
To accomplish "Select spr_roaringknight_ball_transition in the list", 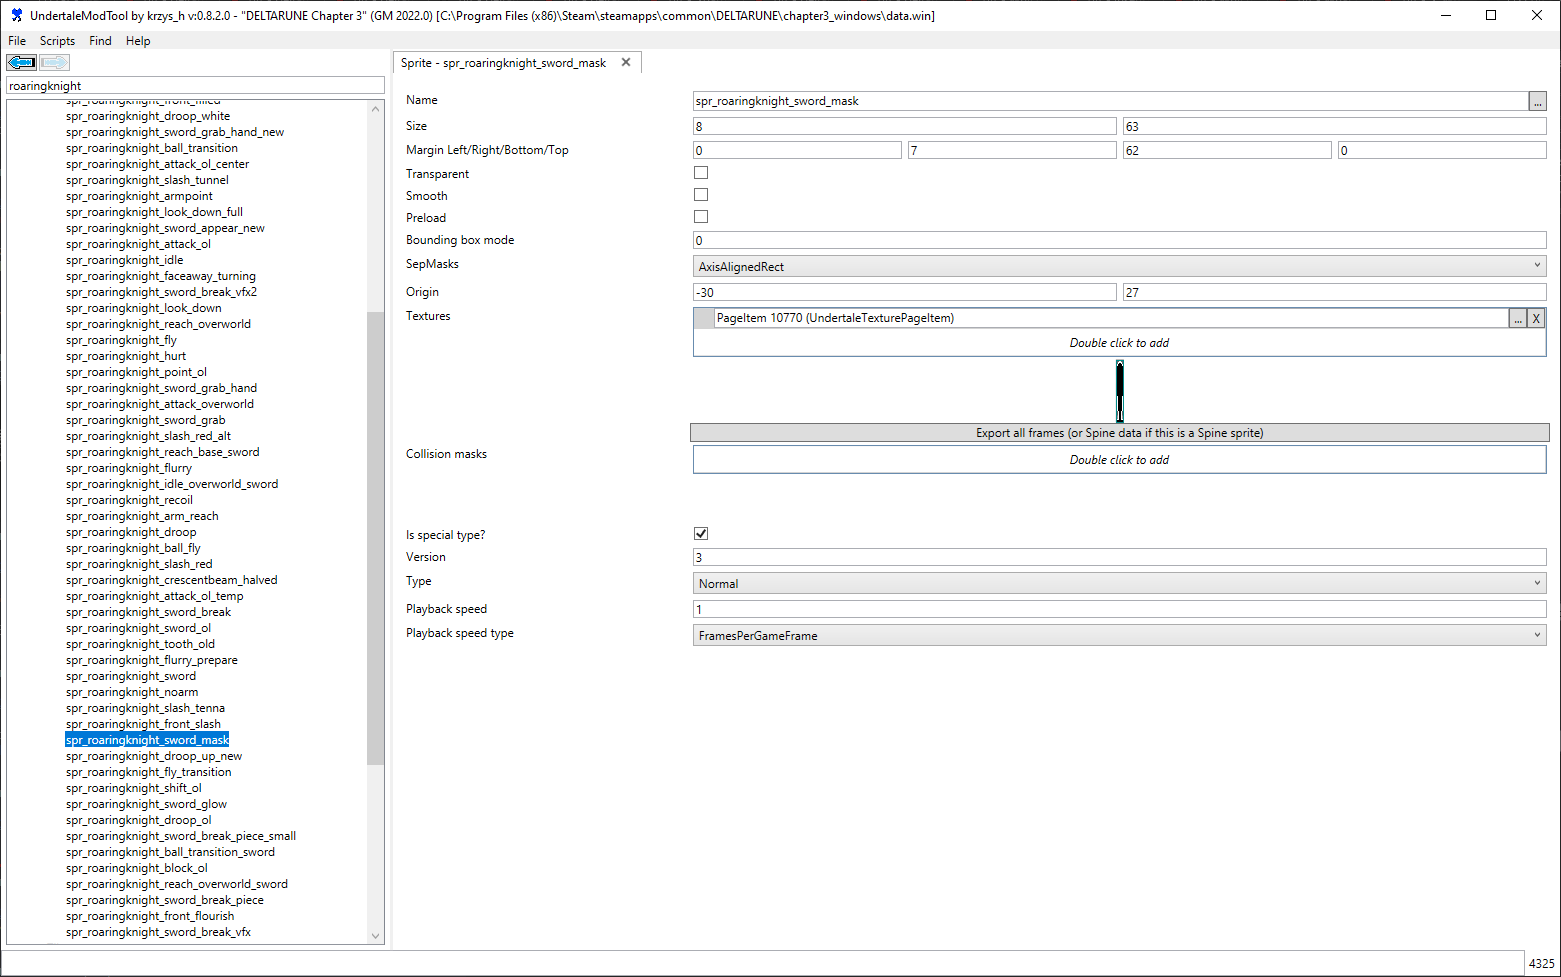I will click(x=152, y=148).
